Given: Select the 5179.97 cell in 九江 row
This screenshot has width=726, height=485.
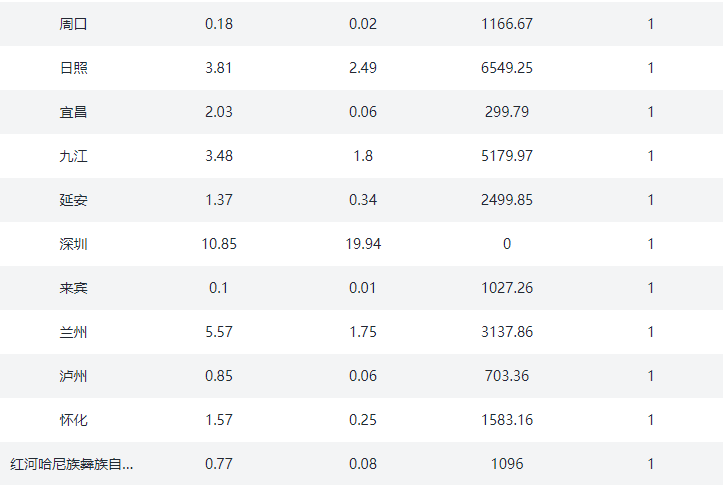Looking at the screenshot, I should pyautogui.click(x=507, y=156).
